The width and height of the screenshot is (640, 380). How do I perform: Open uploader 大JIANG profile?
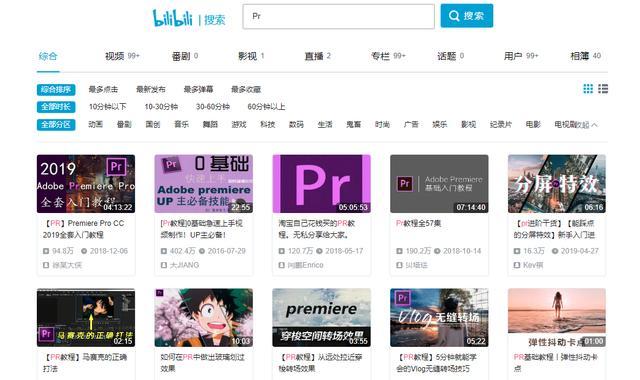184,265
